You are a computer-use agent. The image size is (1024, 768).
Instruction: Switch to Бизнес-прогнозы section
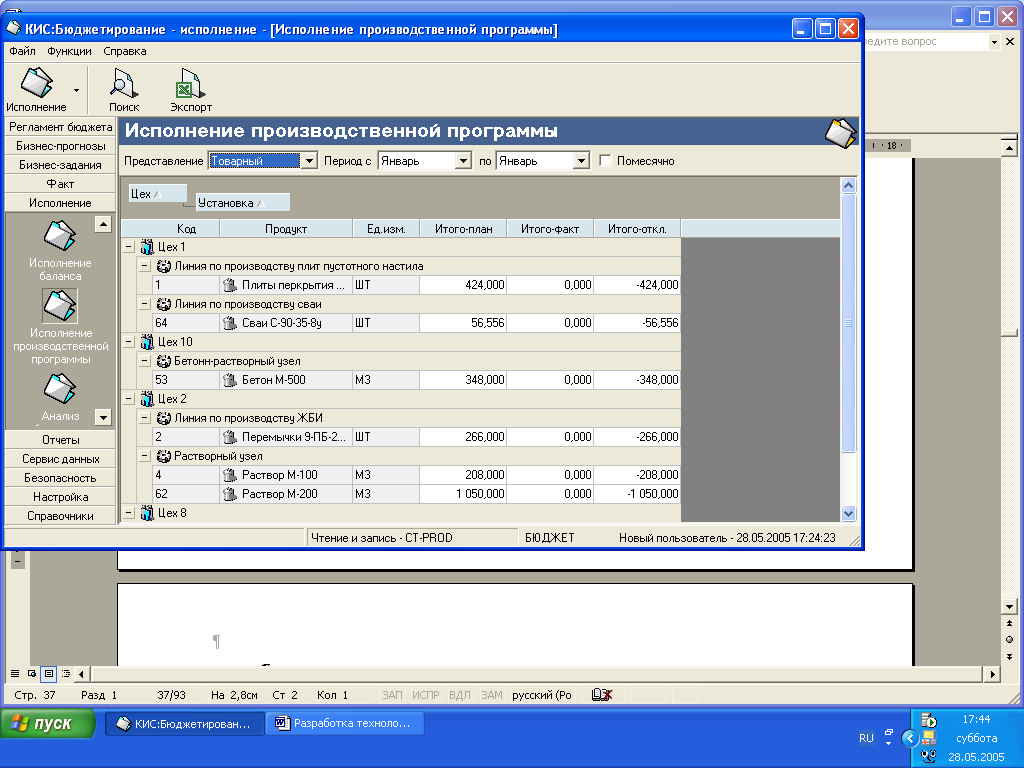click(x=60, y=146)
